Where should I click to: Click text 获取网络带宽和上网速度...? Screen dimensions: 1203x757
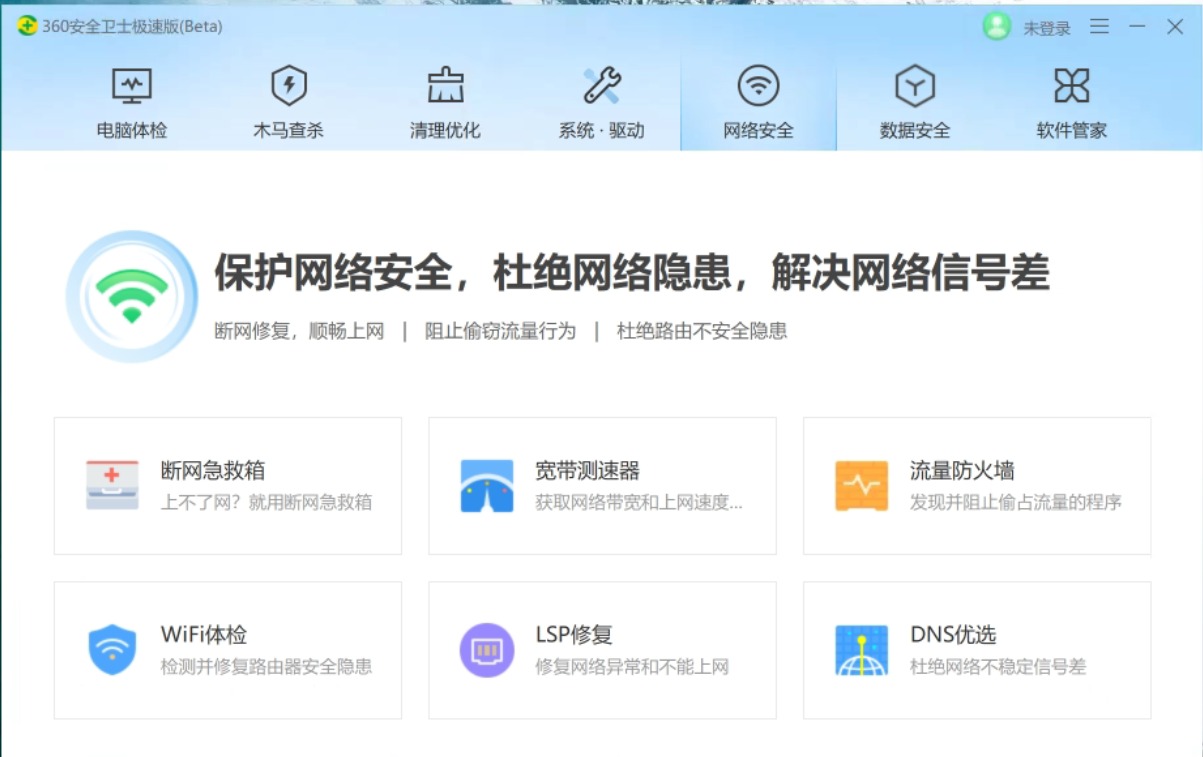click(x=638, y=502)
